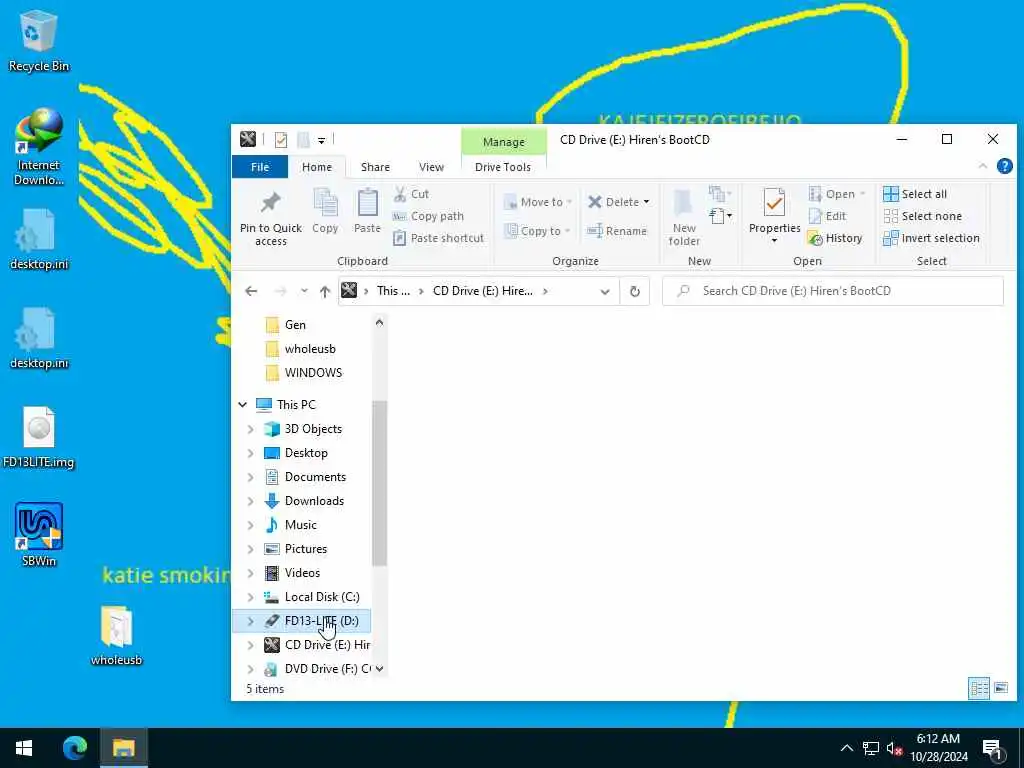Switch to the Share ribbon tab
This screenshot has height=768, width=1024.
pyautogui.click(x=376, y=167)
